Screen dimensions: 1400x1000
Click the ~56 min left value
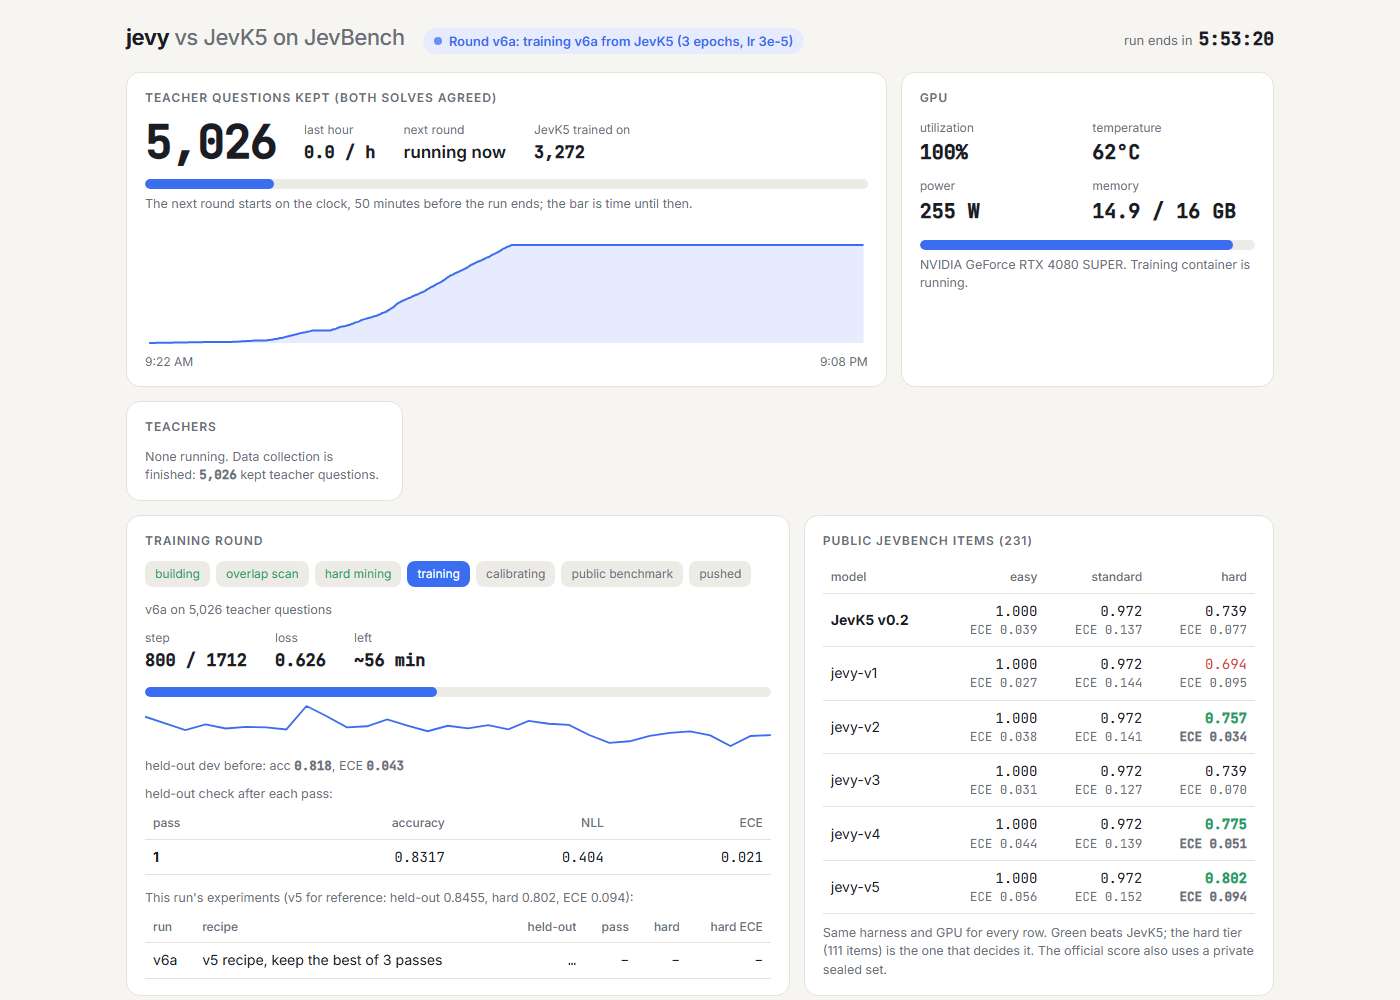[389, 660]
